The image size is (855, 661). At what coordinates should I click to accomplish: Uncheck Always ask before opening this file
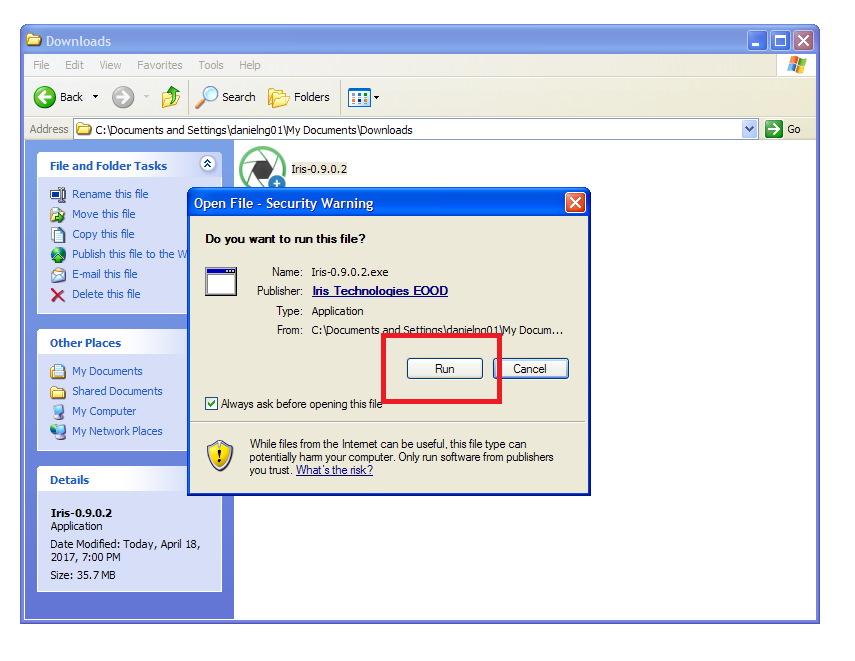point(212,404)
